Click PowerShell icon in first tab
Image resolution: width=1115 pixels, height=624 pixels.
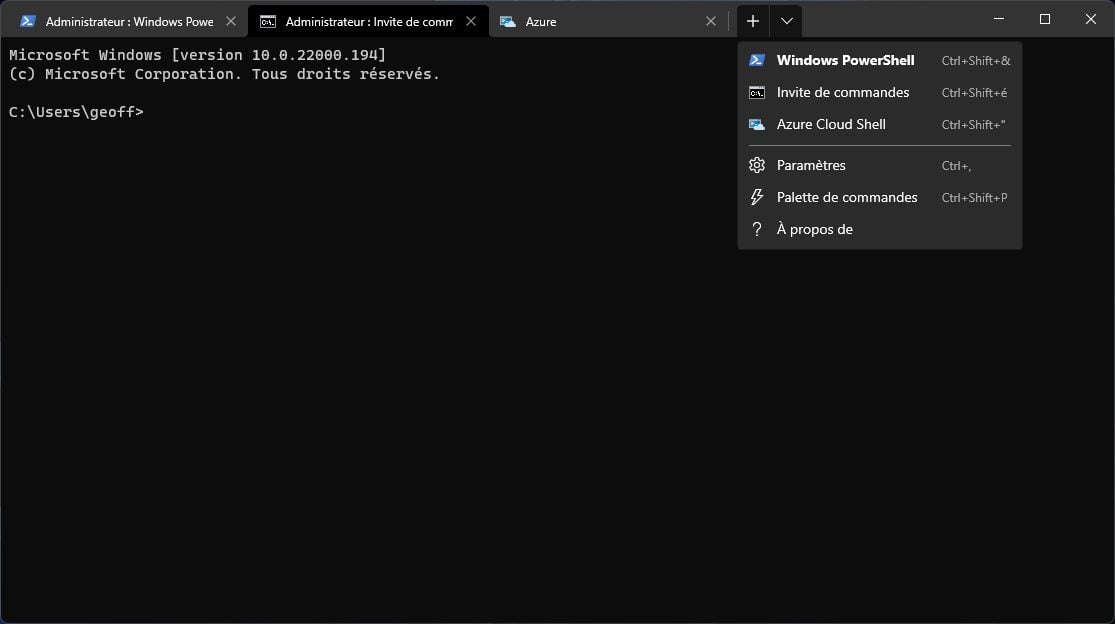coord(28,21)
